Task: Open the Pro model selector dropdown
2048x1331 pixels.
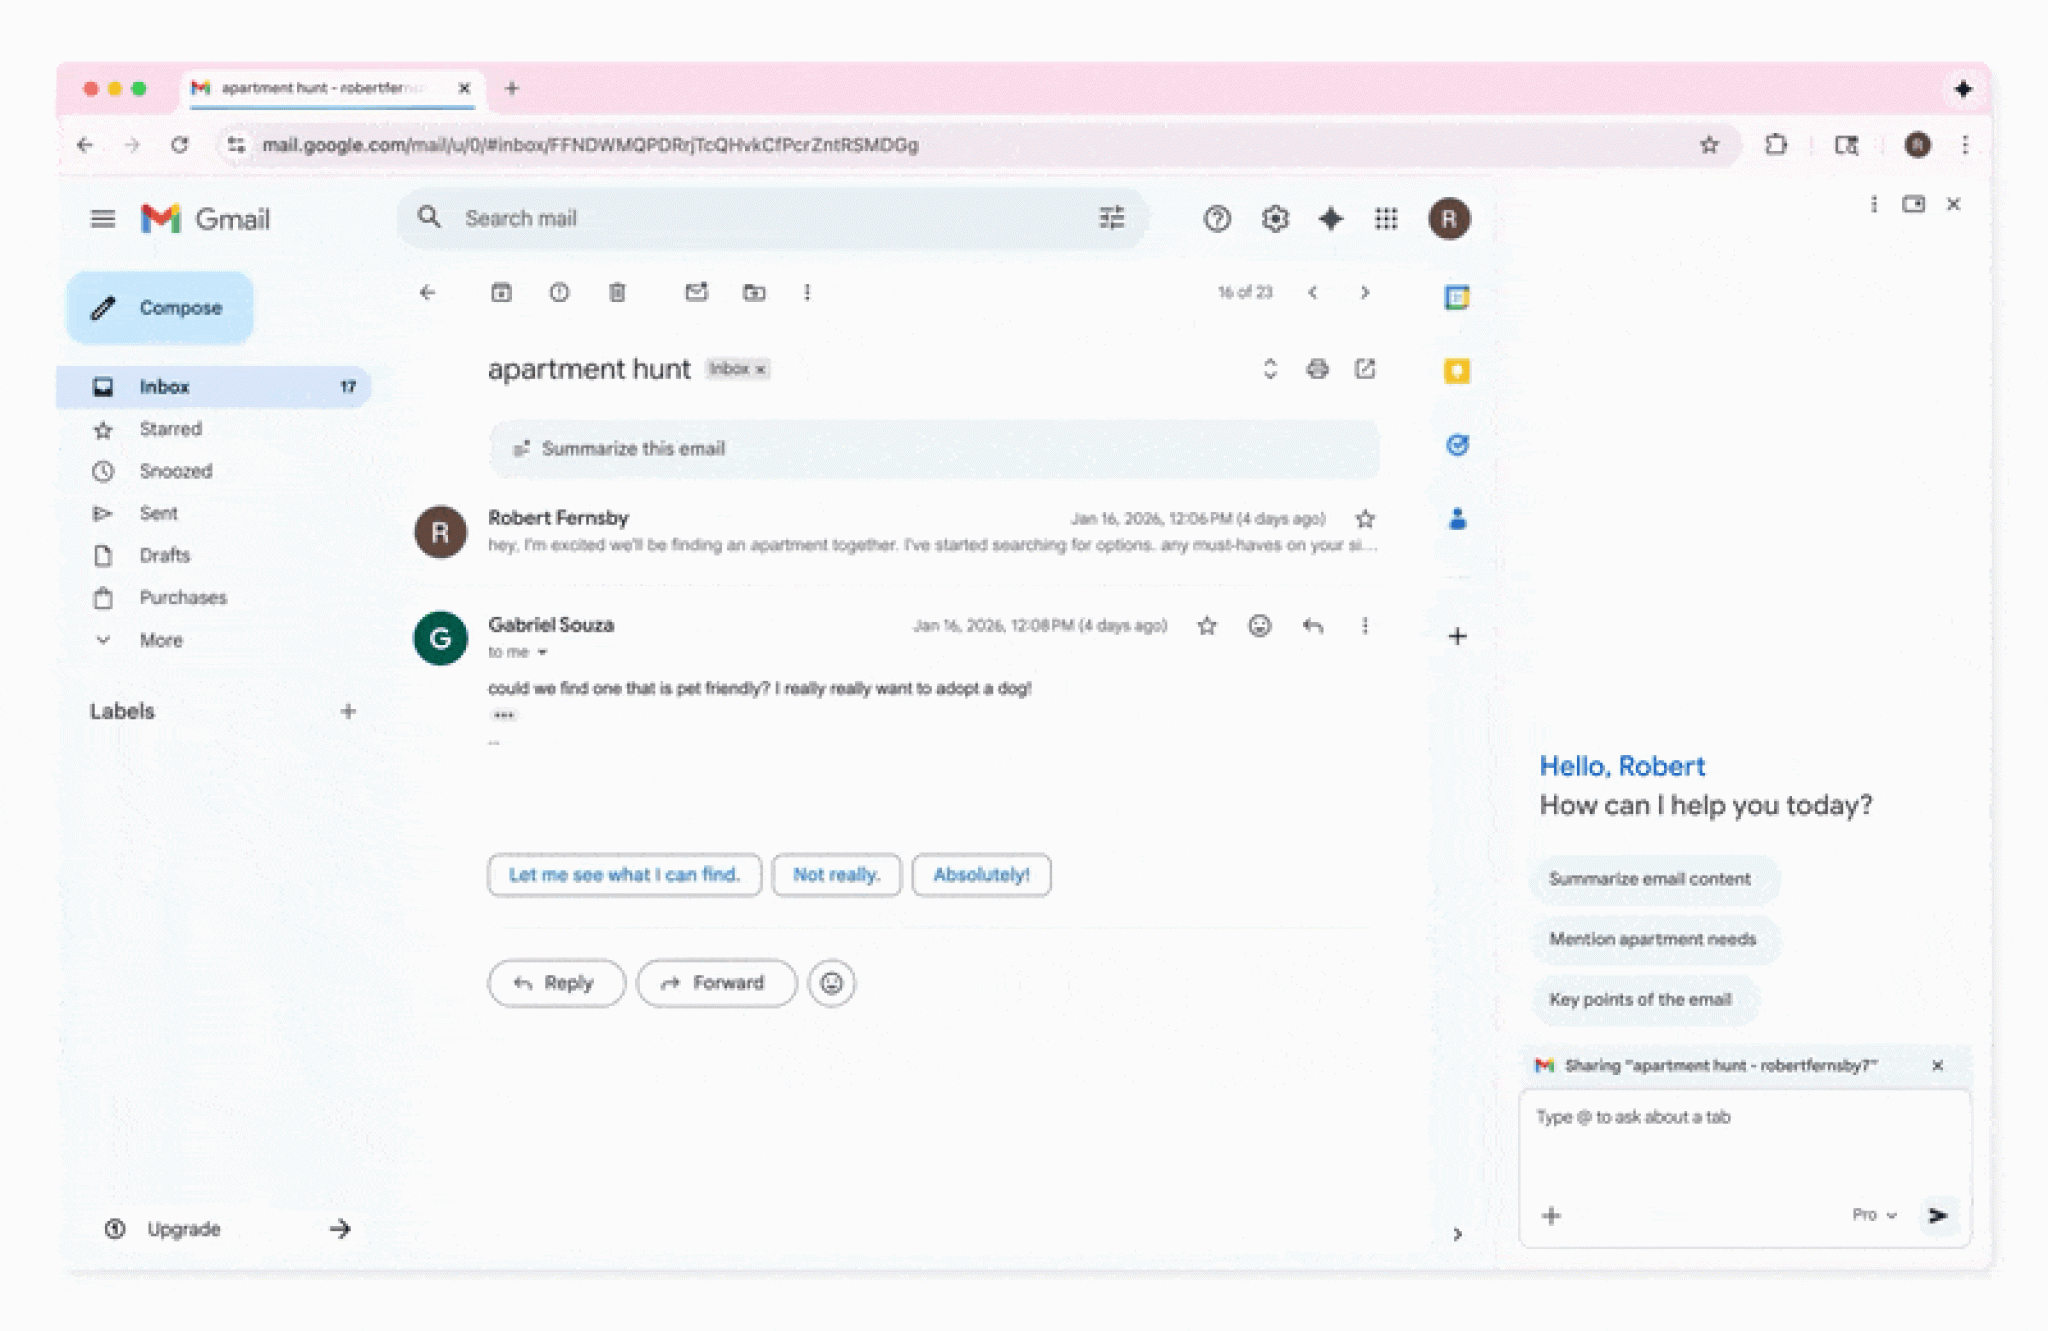Action: (1873, 1215)
